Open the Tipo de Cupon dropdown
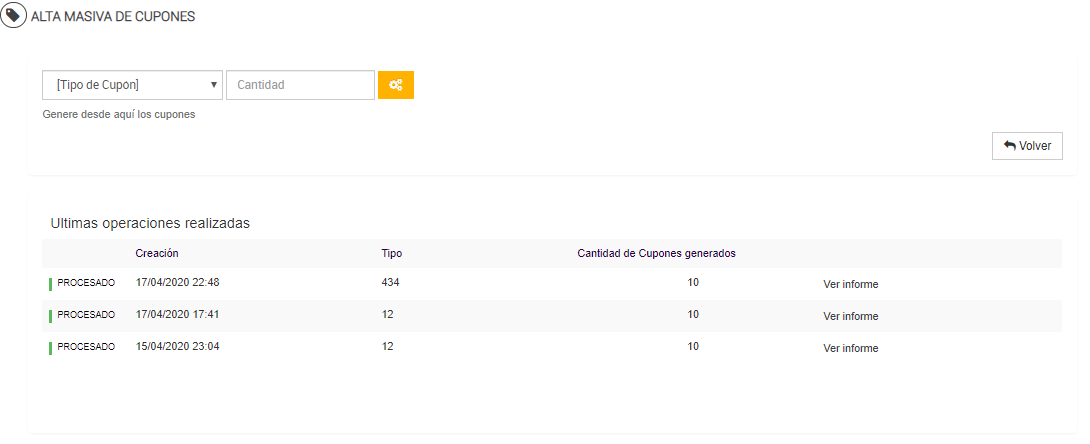The width and height of the screenshot is (1090, 444). pos(132,85)
